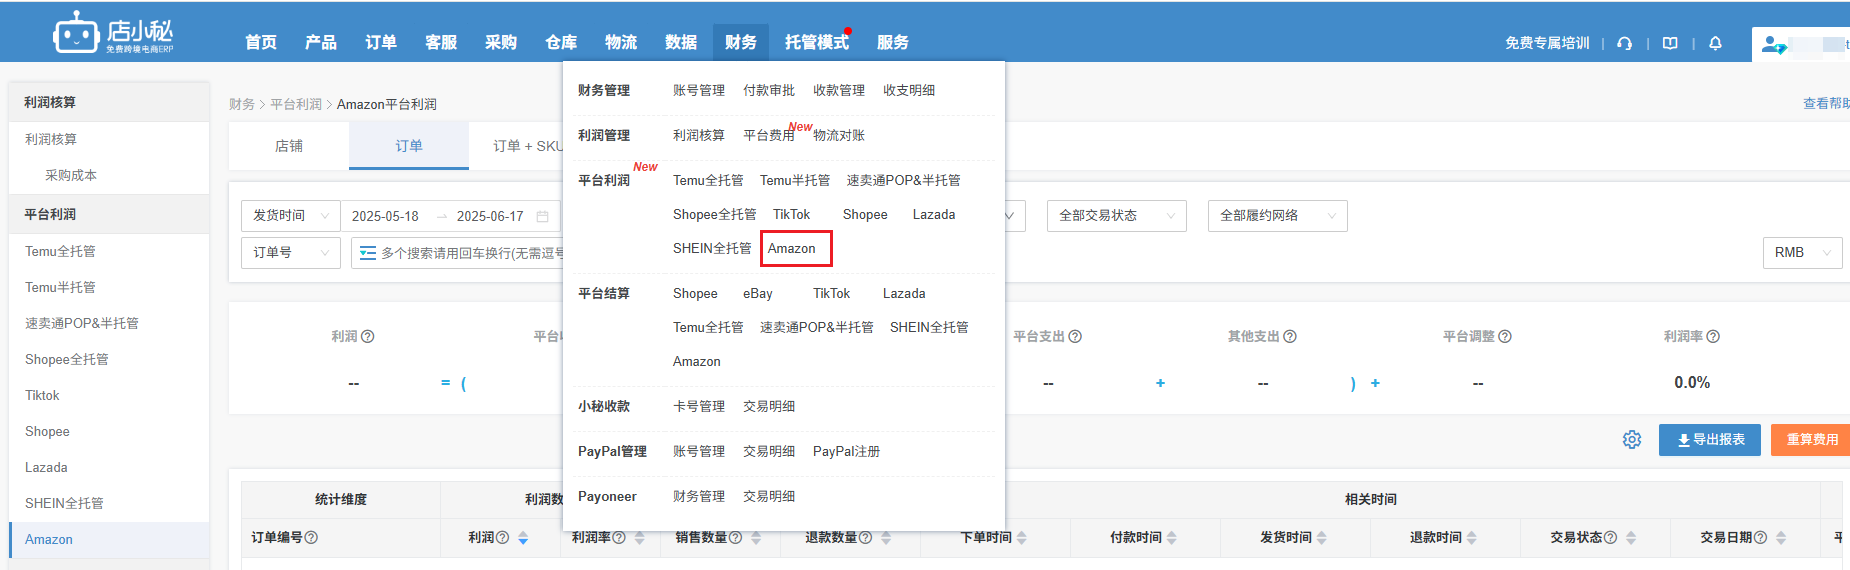Open the 全部履约网络 dropdown
Screen dimensions: 1850x570
[x=1278, y=216]
